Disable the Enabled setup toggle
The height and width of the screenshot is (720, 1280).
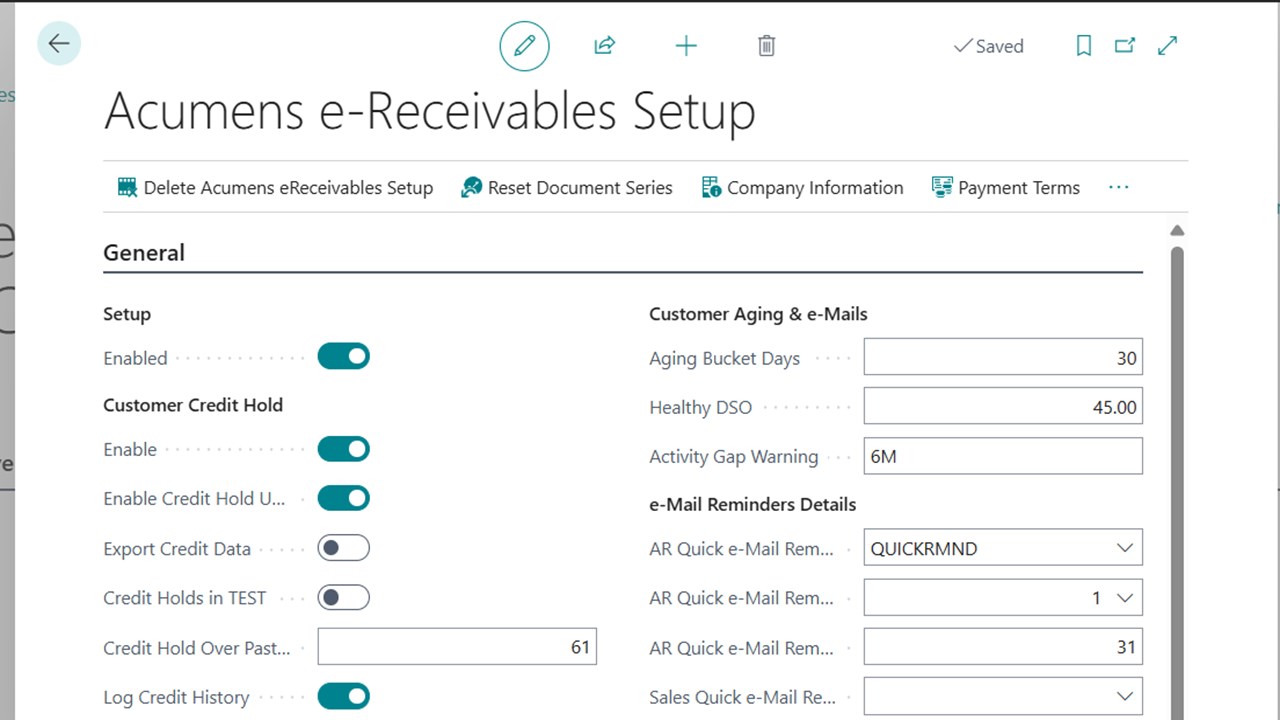coord(343,356)
